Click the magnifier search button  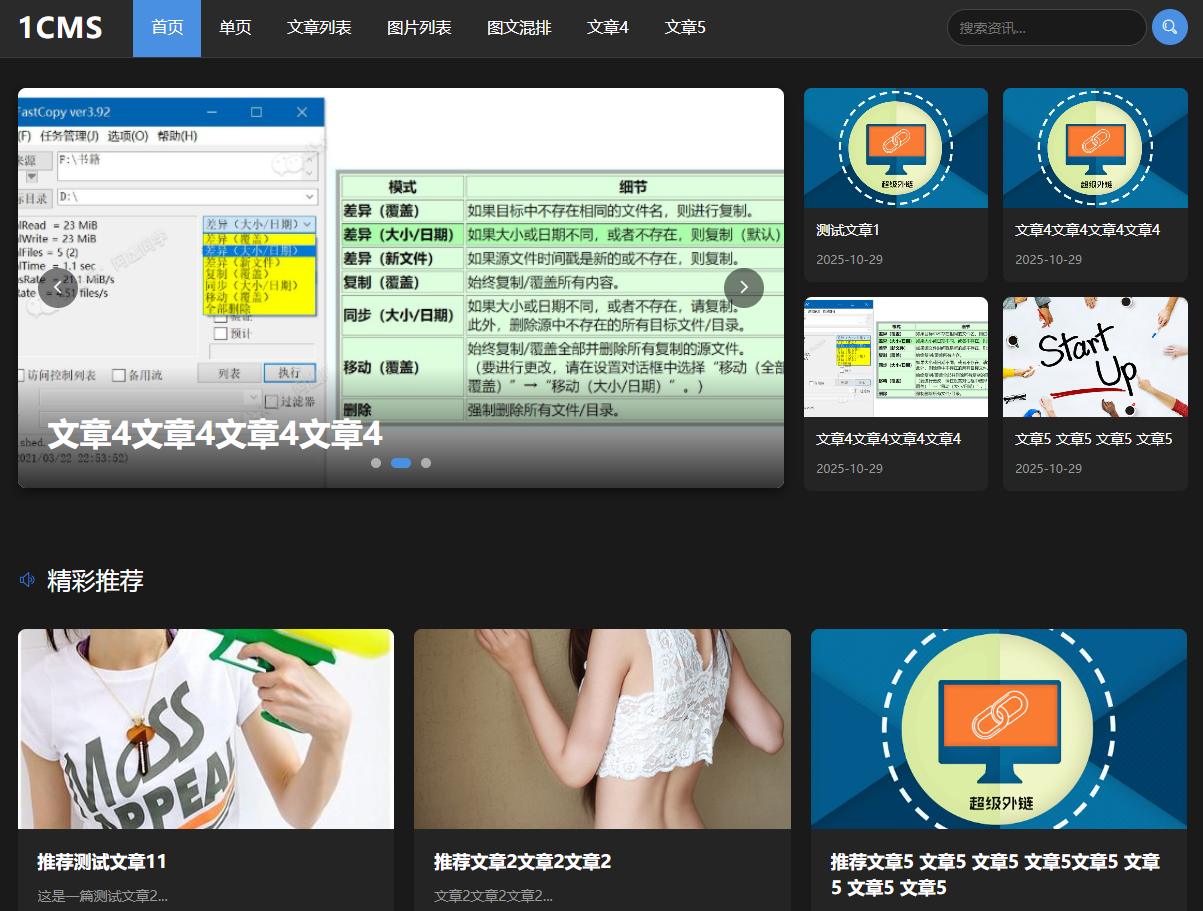[1169, 28]
